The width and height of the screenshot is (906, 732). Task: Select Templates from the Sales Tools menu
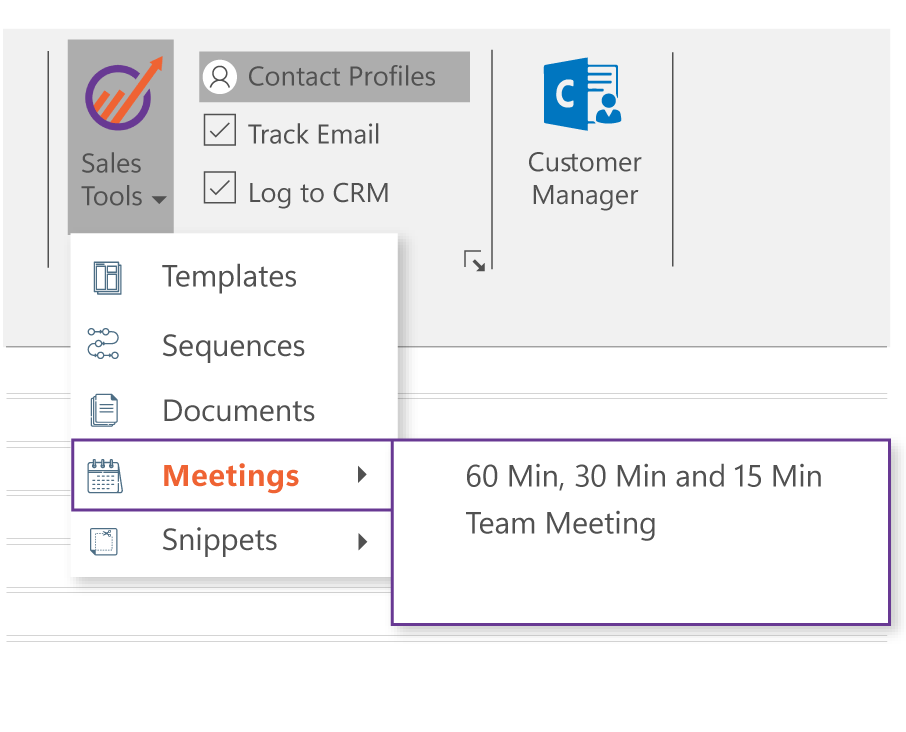click(229, 277)
